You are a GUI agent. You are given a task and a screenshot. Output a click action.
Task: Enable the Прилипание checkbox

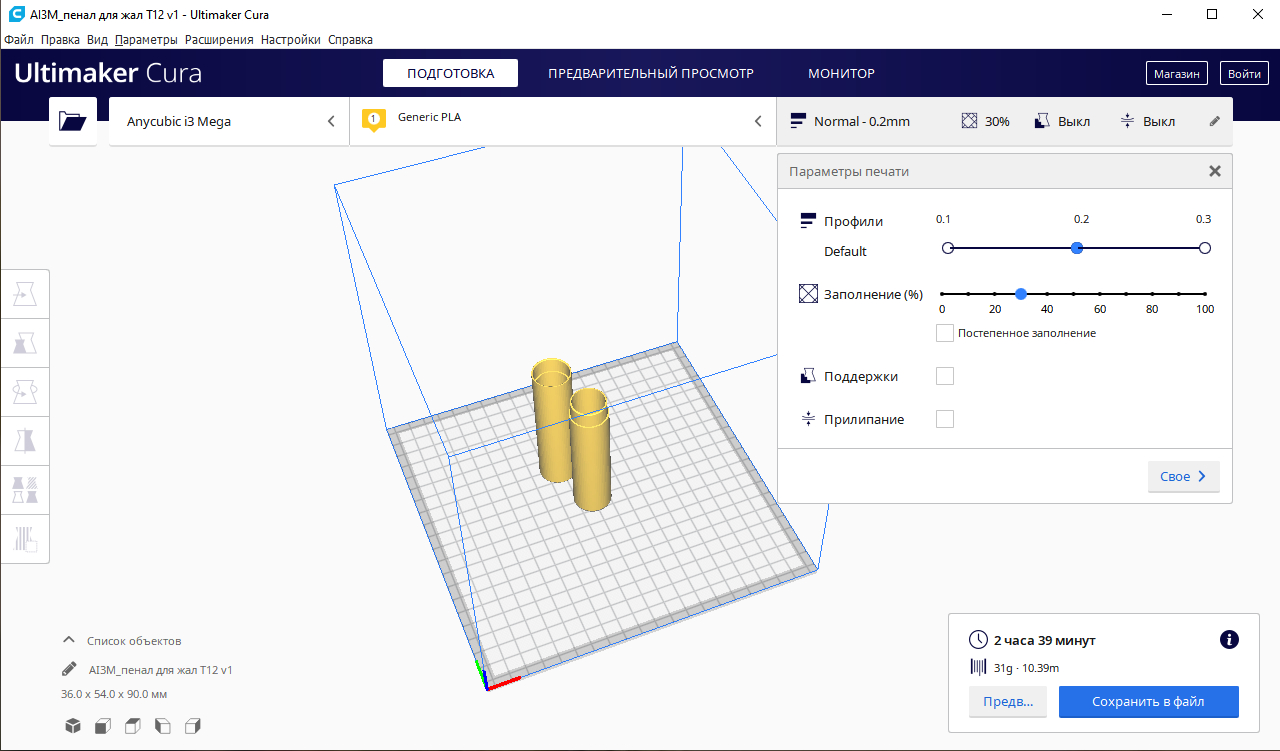click(945, 419)
